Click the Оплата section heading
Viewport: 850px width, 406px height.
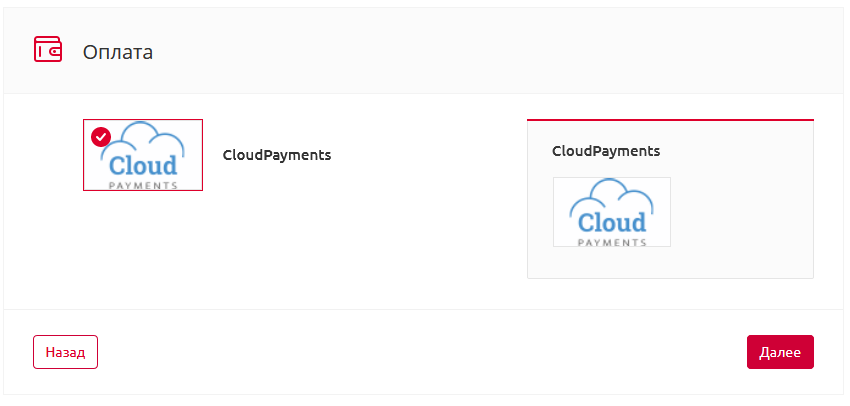pos(118,52)
